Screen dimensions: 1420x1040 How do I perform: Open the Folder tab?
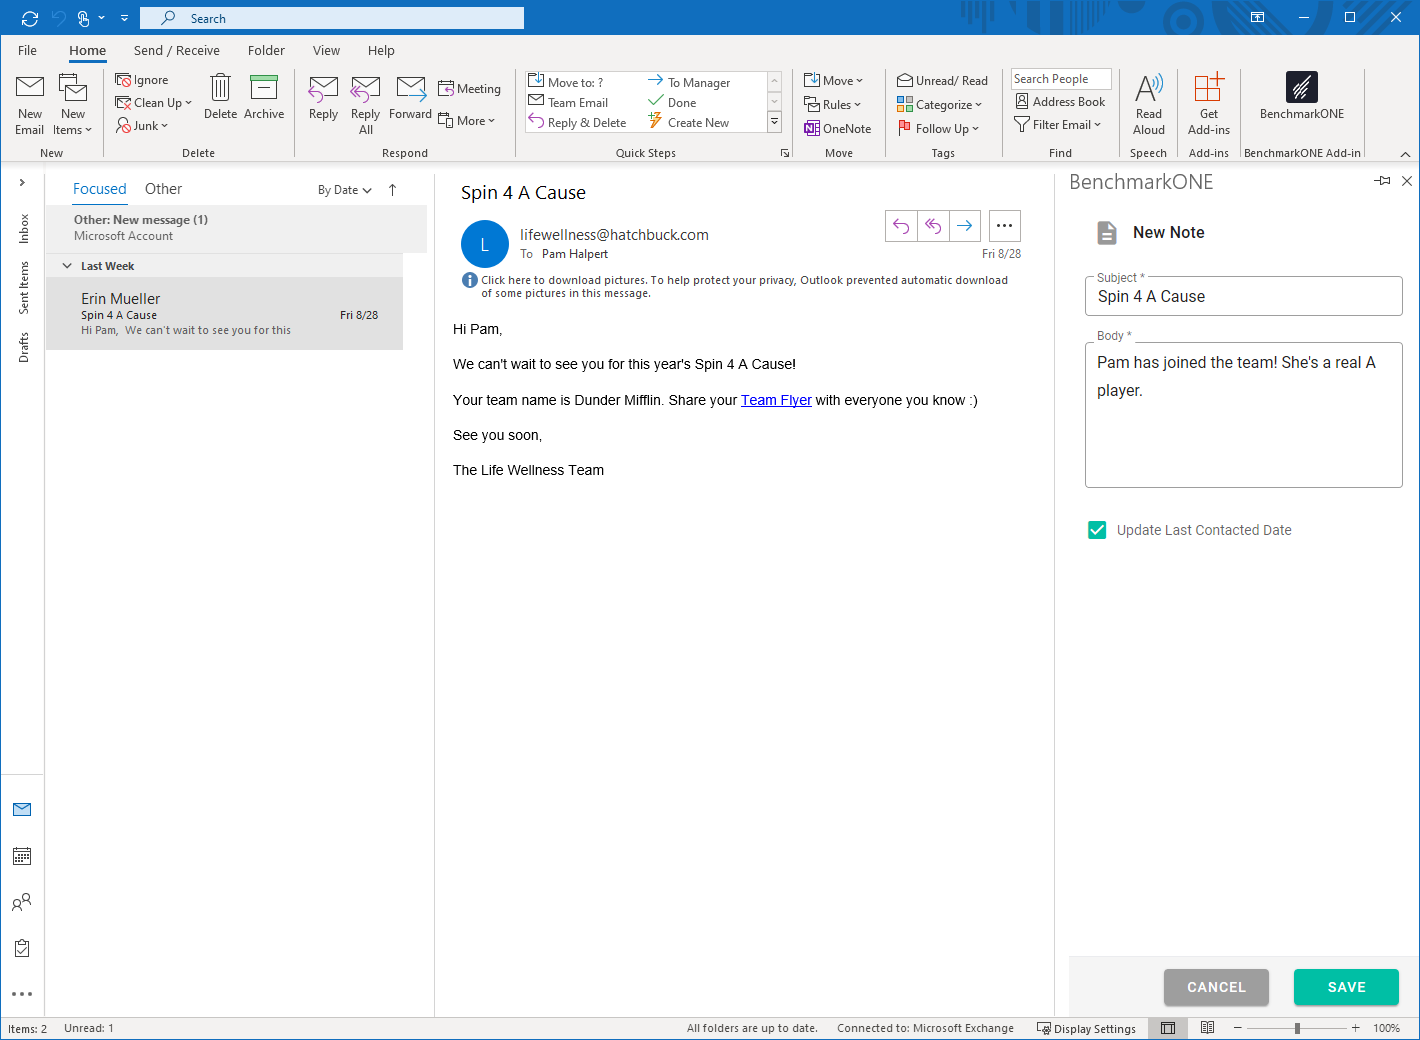coord(266,50)
